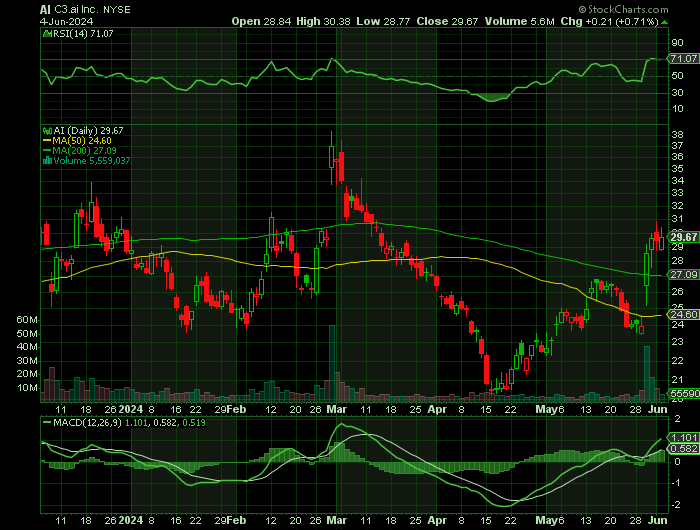Click the '4-Jun-2024' date label
This screenshot has height=530, width=700.
coord(67,21)
